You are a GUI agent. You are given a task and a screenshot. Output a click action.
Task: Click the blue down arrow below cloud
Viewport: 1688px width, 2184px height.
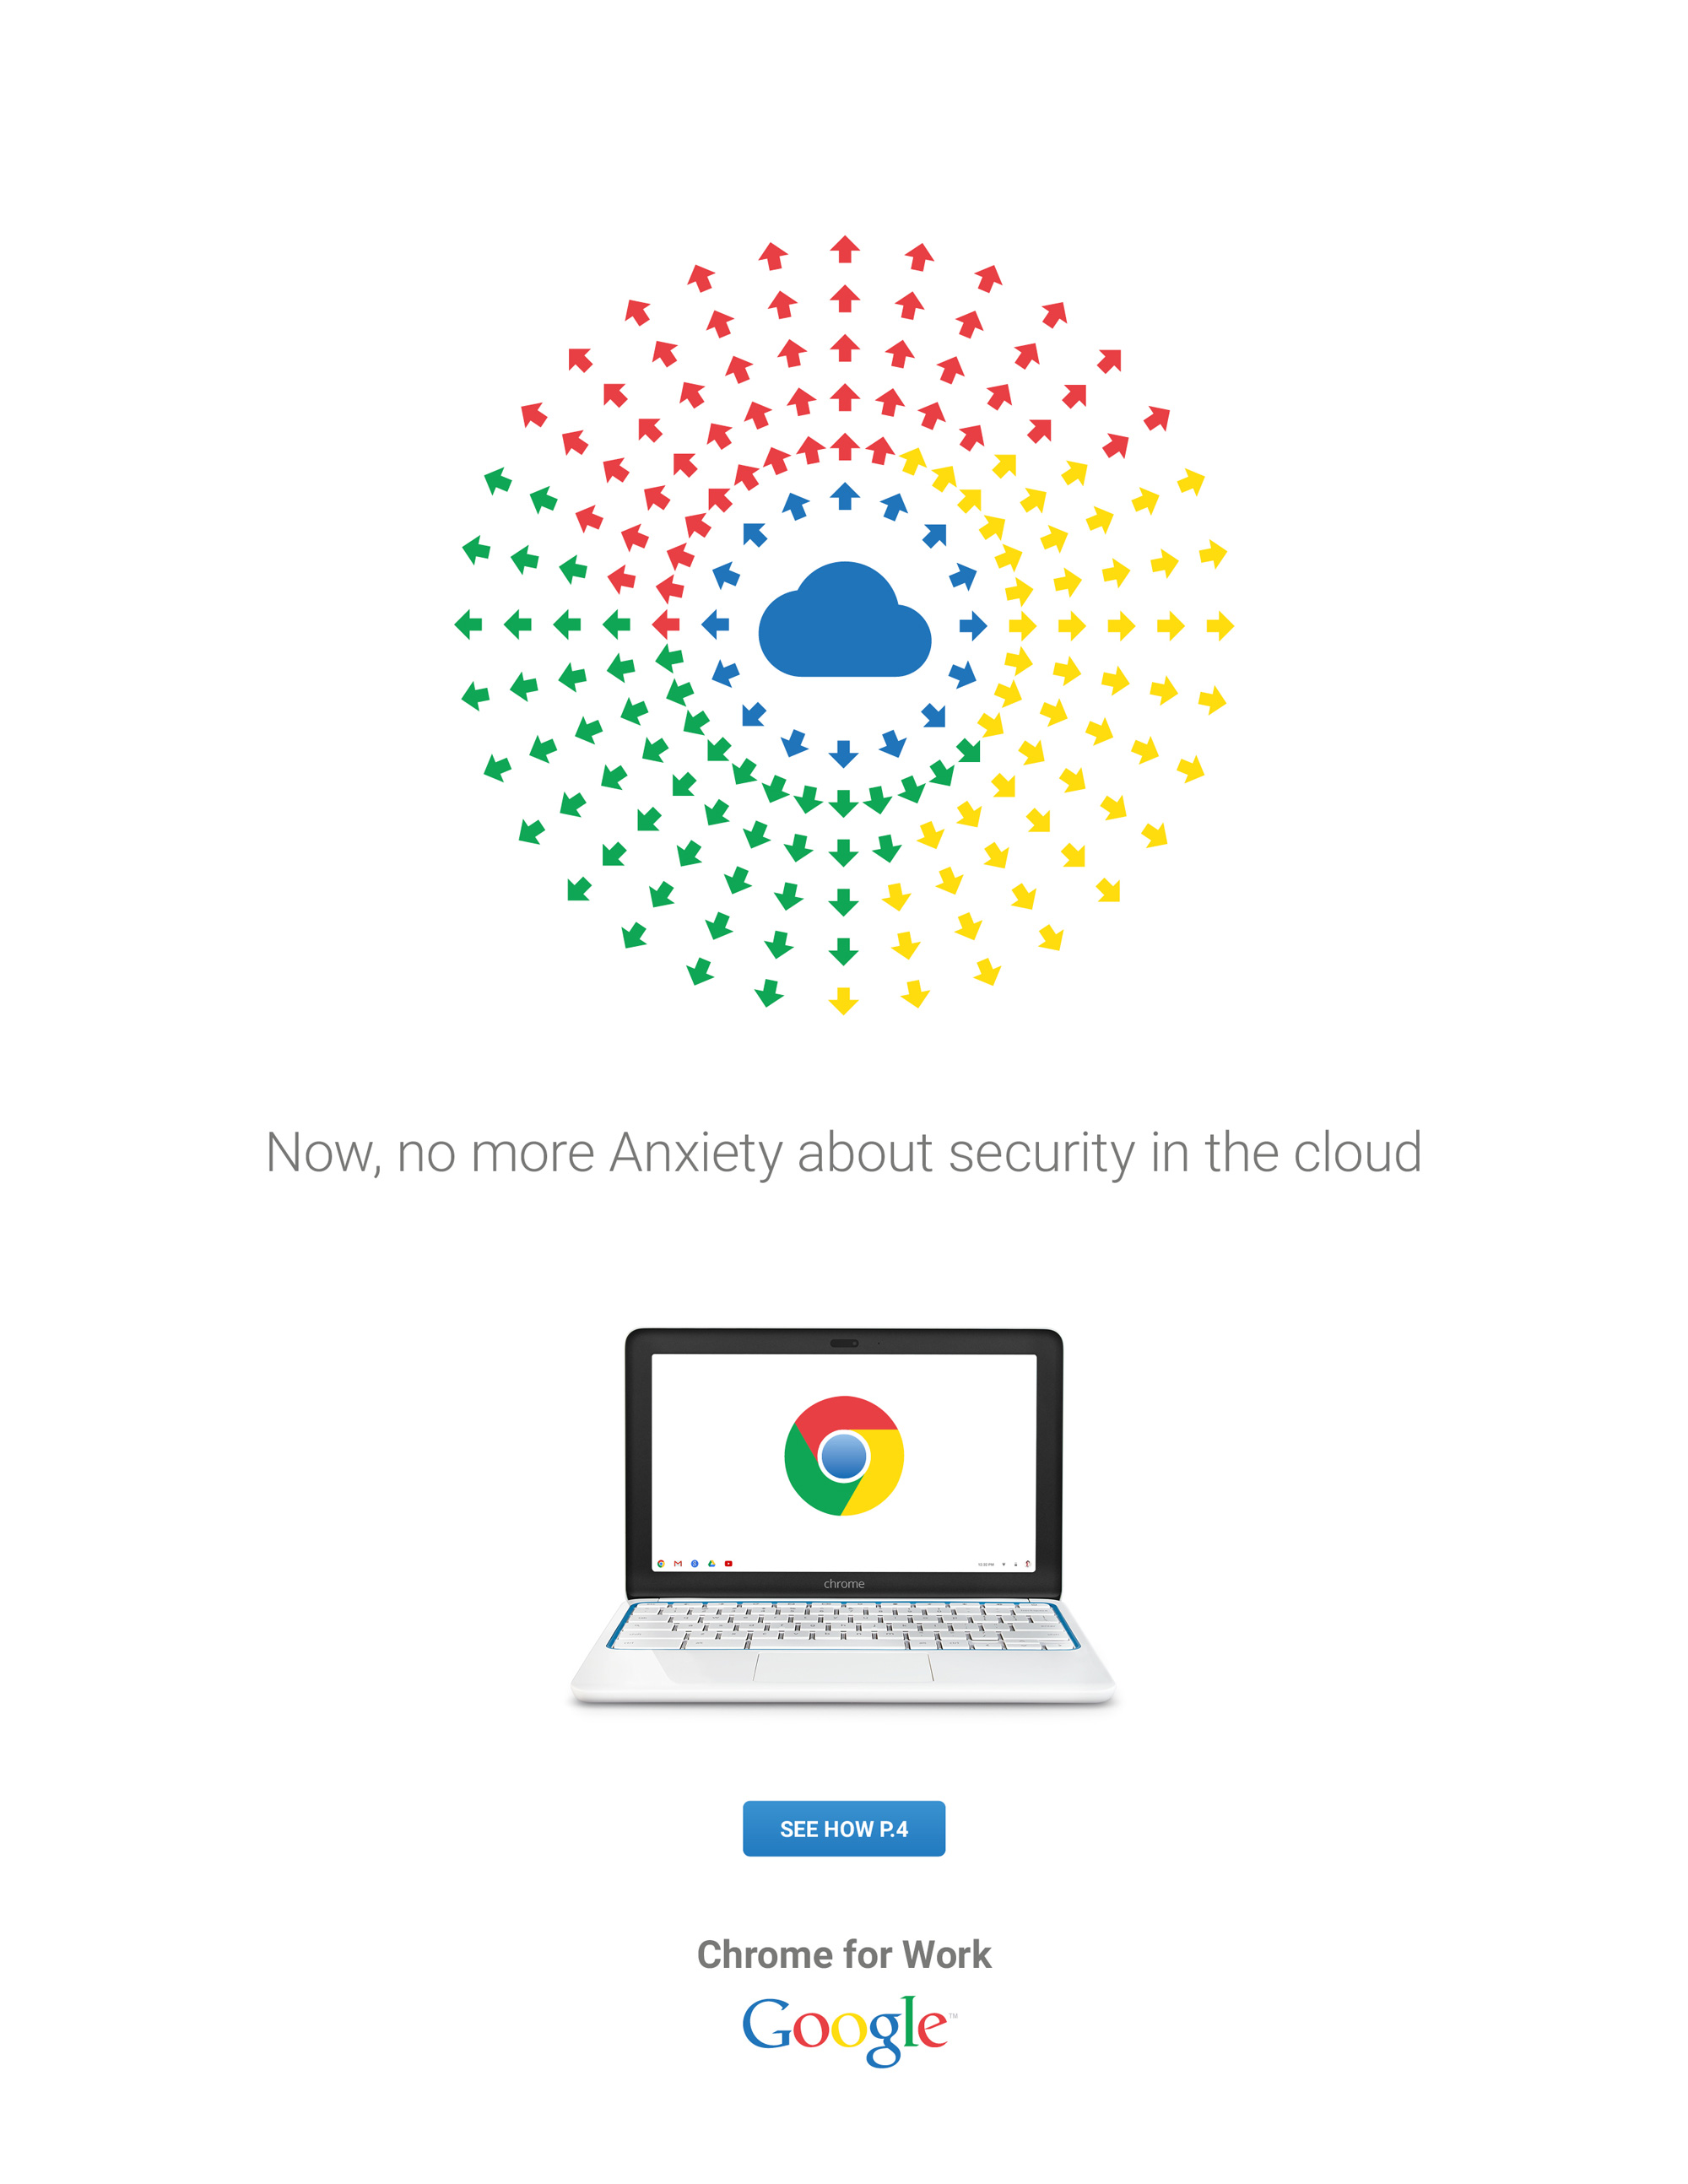(x=844, y=754)
